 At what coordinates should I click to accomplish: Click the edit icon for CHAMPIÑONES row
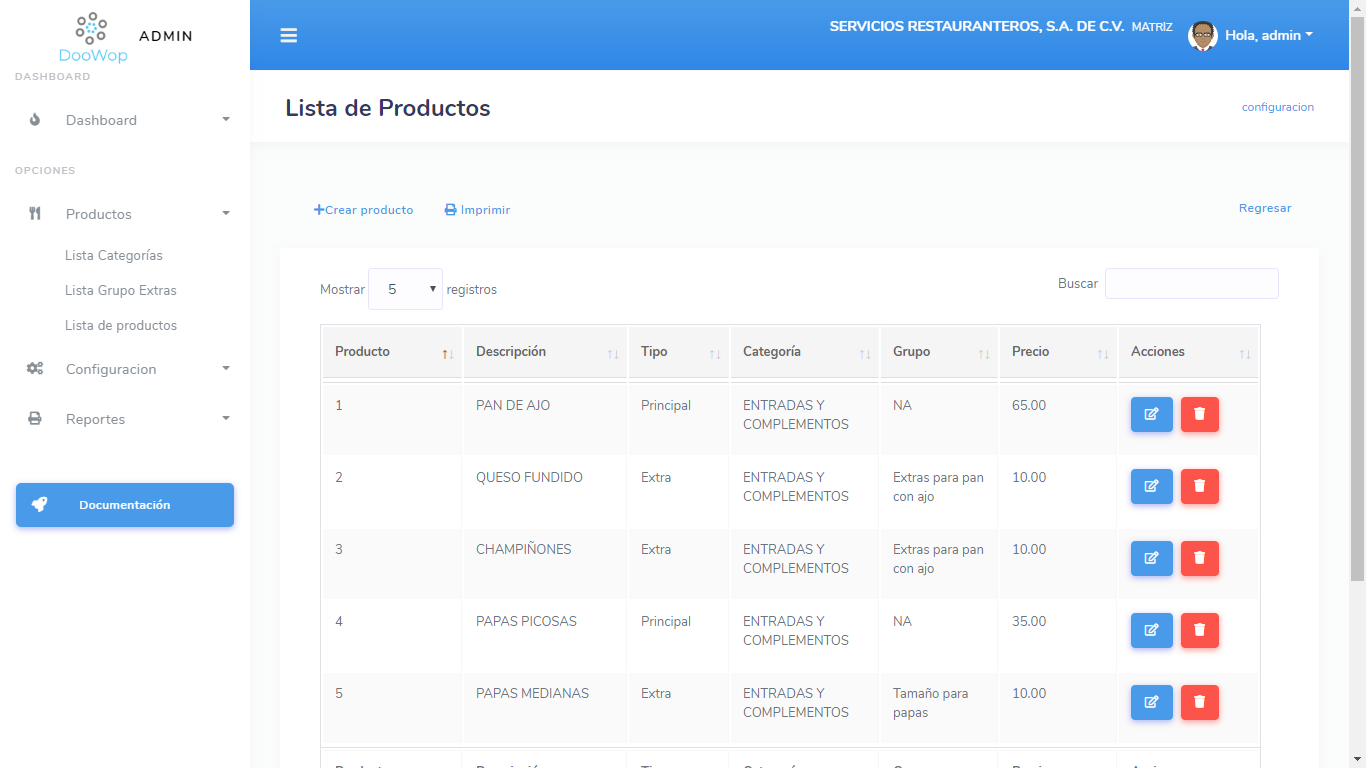point(1151,558)
